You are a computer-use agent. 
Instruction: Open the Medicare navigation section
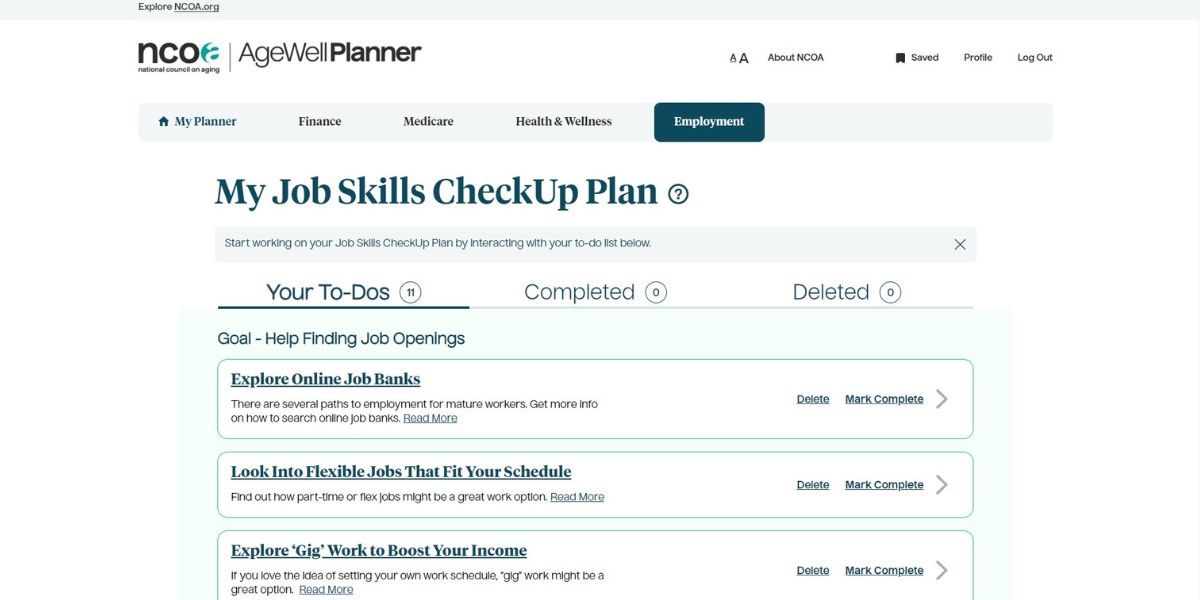pyautogui.click(x=428, y=121)
